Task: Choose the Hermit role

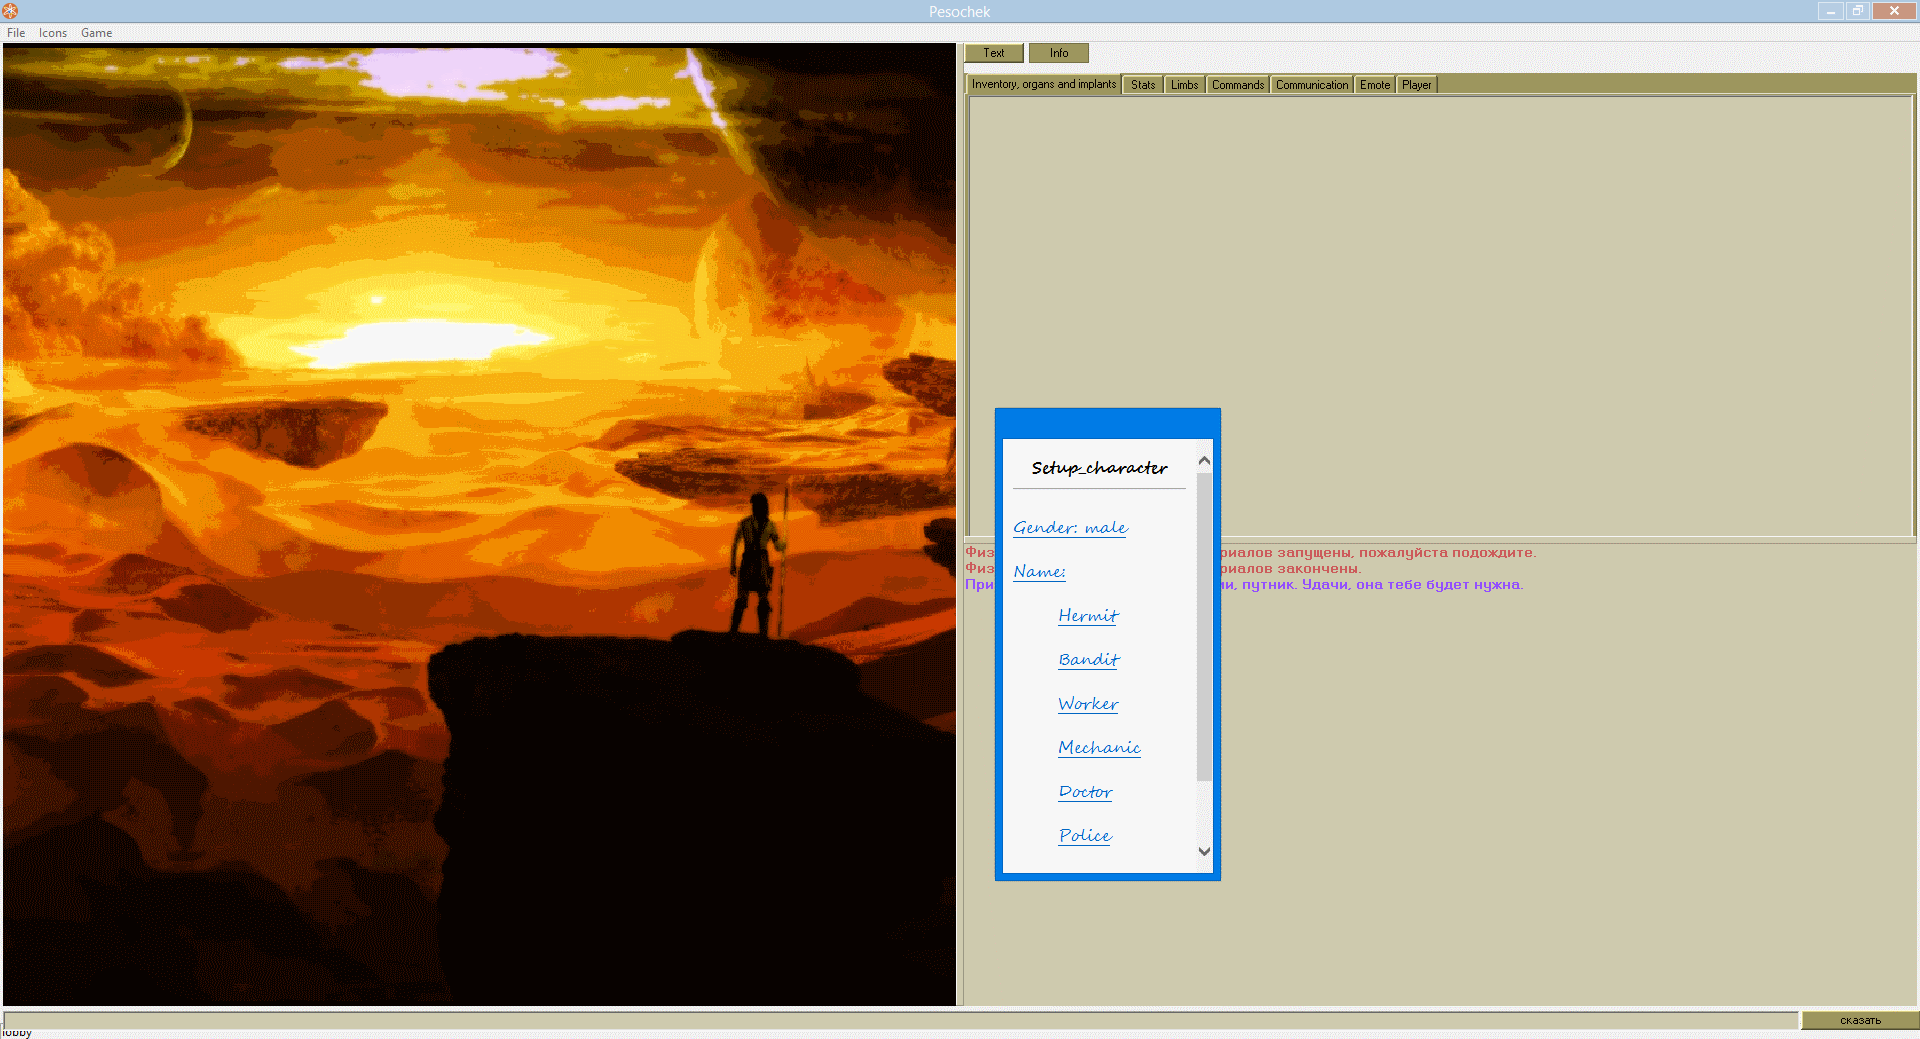Action: click(1088, 616)
